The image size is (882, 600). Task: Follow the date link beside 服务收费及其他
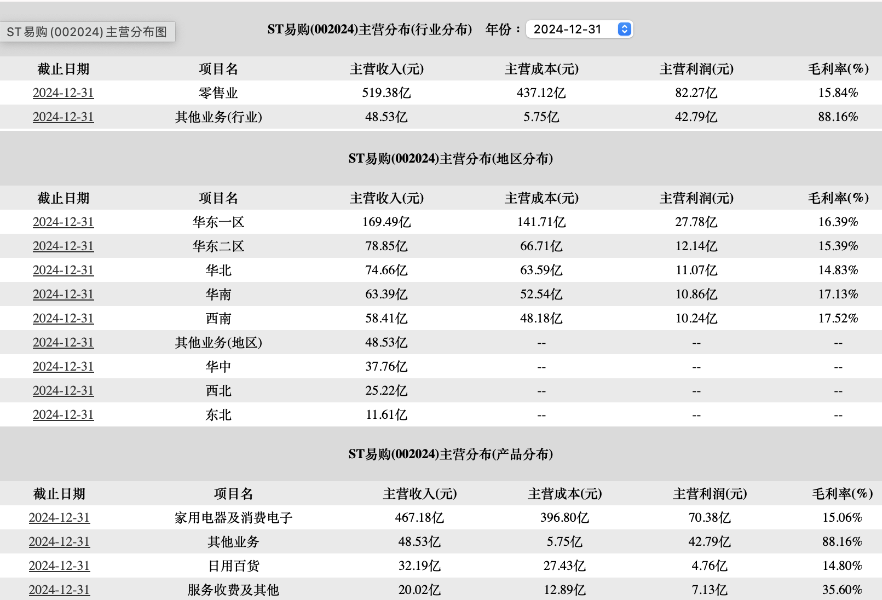59,590
